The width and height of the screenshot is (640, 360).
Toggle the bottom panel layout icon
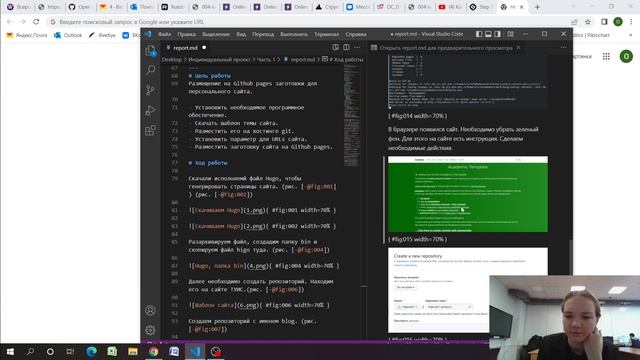click(x=488, y=34)
